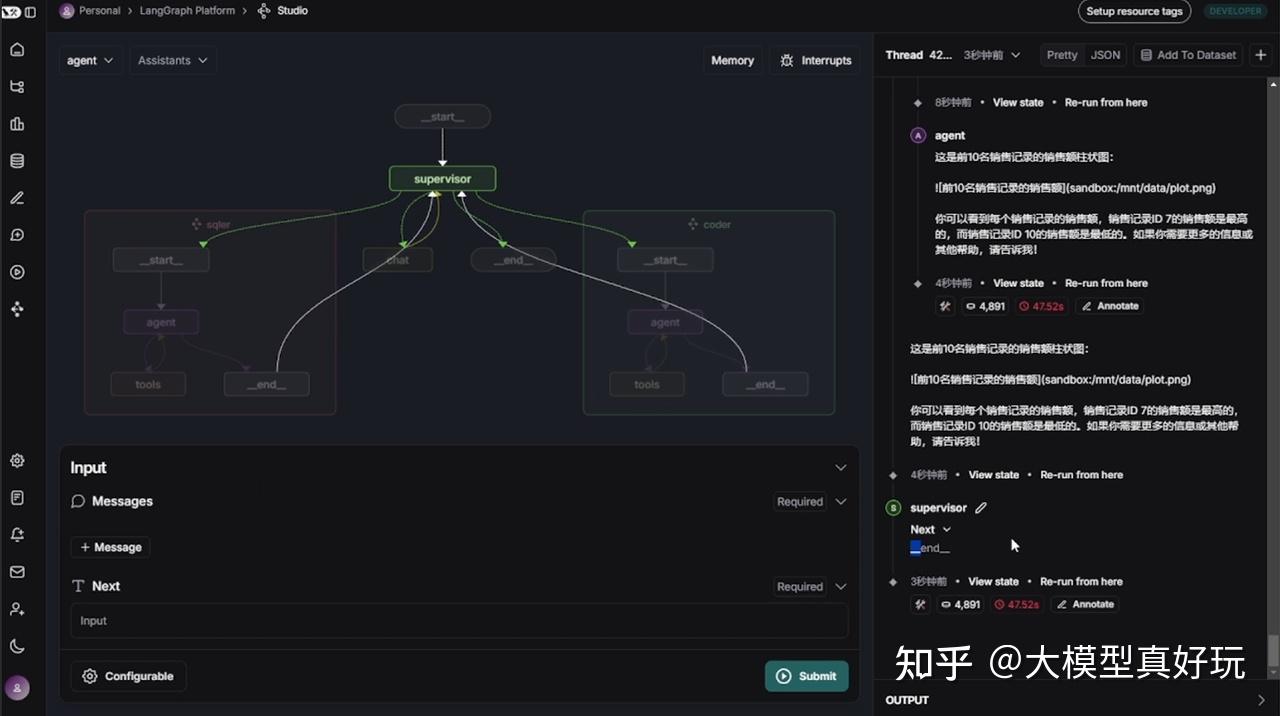Click the pencil icon beside the supervisor label
This screenshot has height=716, width=1280.
tap(980, 507)
